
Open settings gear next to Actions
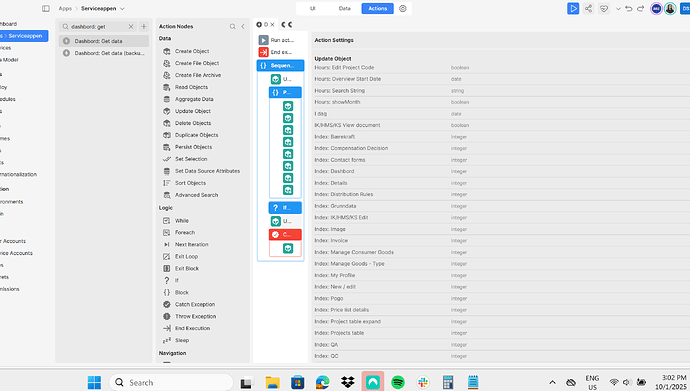[x=403, y=8]
